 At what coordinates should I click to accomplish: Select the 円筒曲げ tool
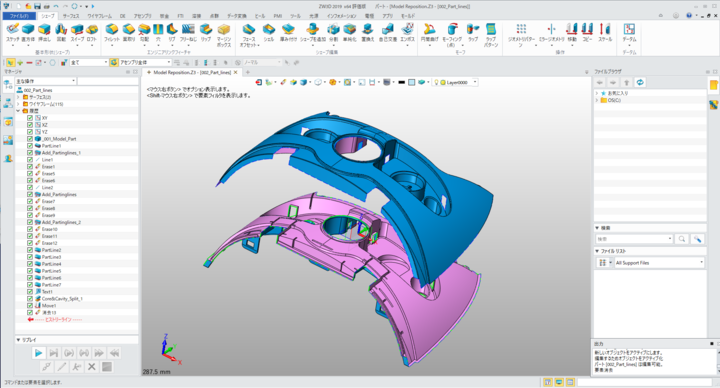click(x=430, y=33)
